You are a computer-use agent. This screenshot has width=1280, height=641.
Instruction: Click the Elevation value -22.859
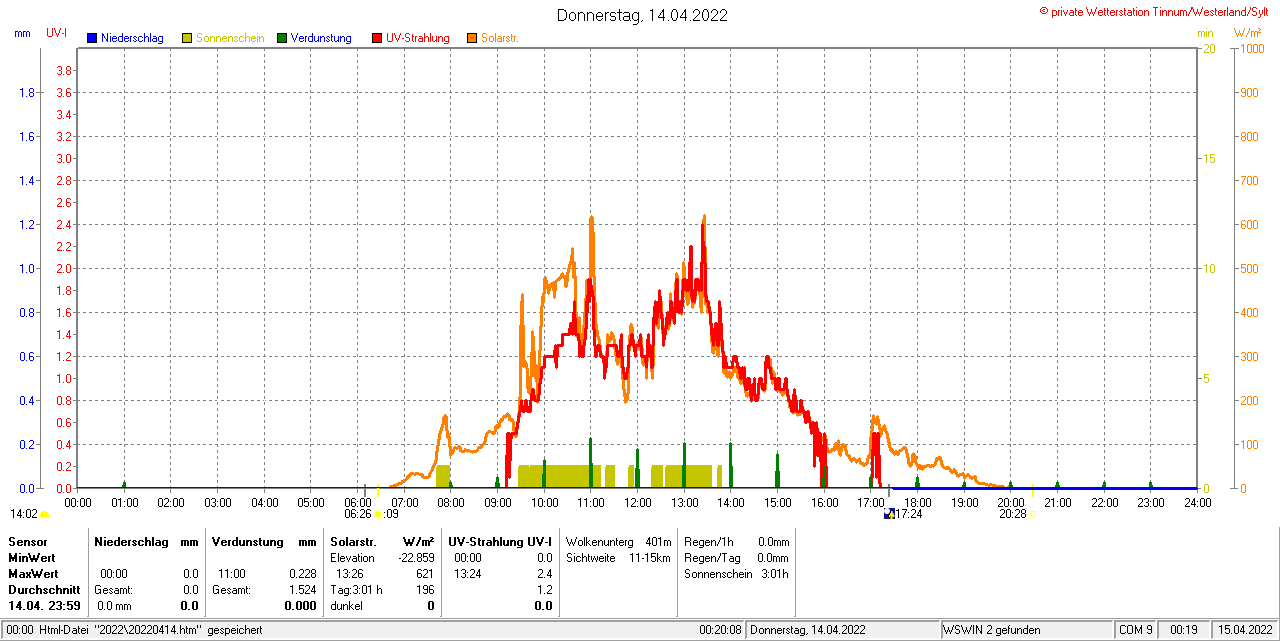[x=414, y=558]
